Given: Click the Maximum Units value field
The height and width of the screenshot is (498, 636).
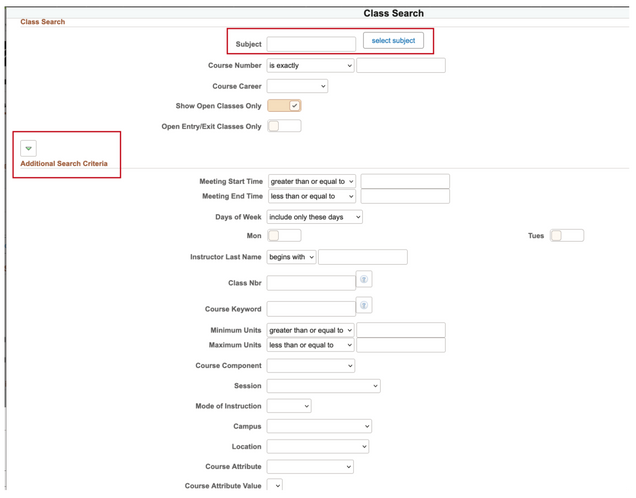Looking at the screenshot, I should 401,345.
